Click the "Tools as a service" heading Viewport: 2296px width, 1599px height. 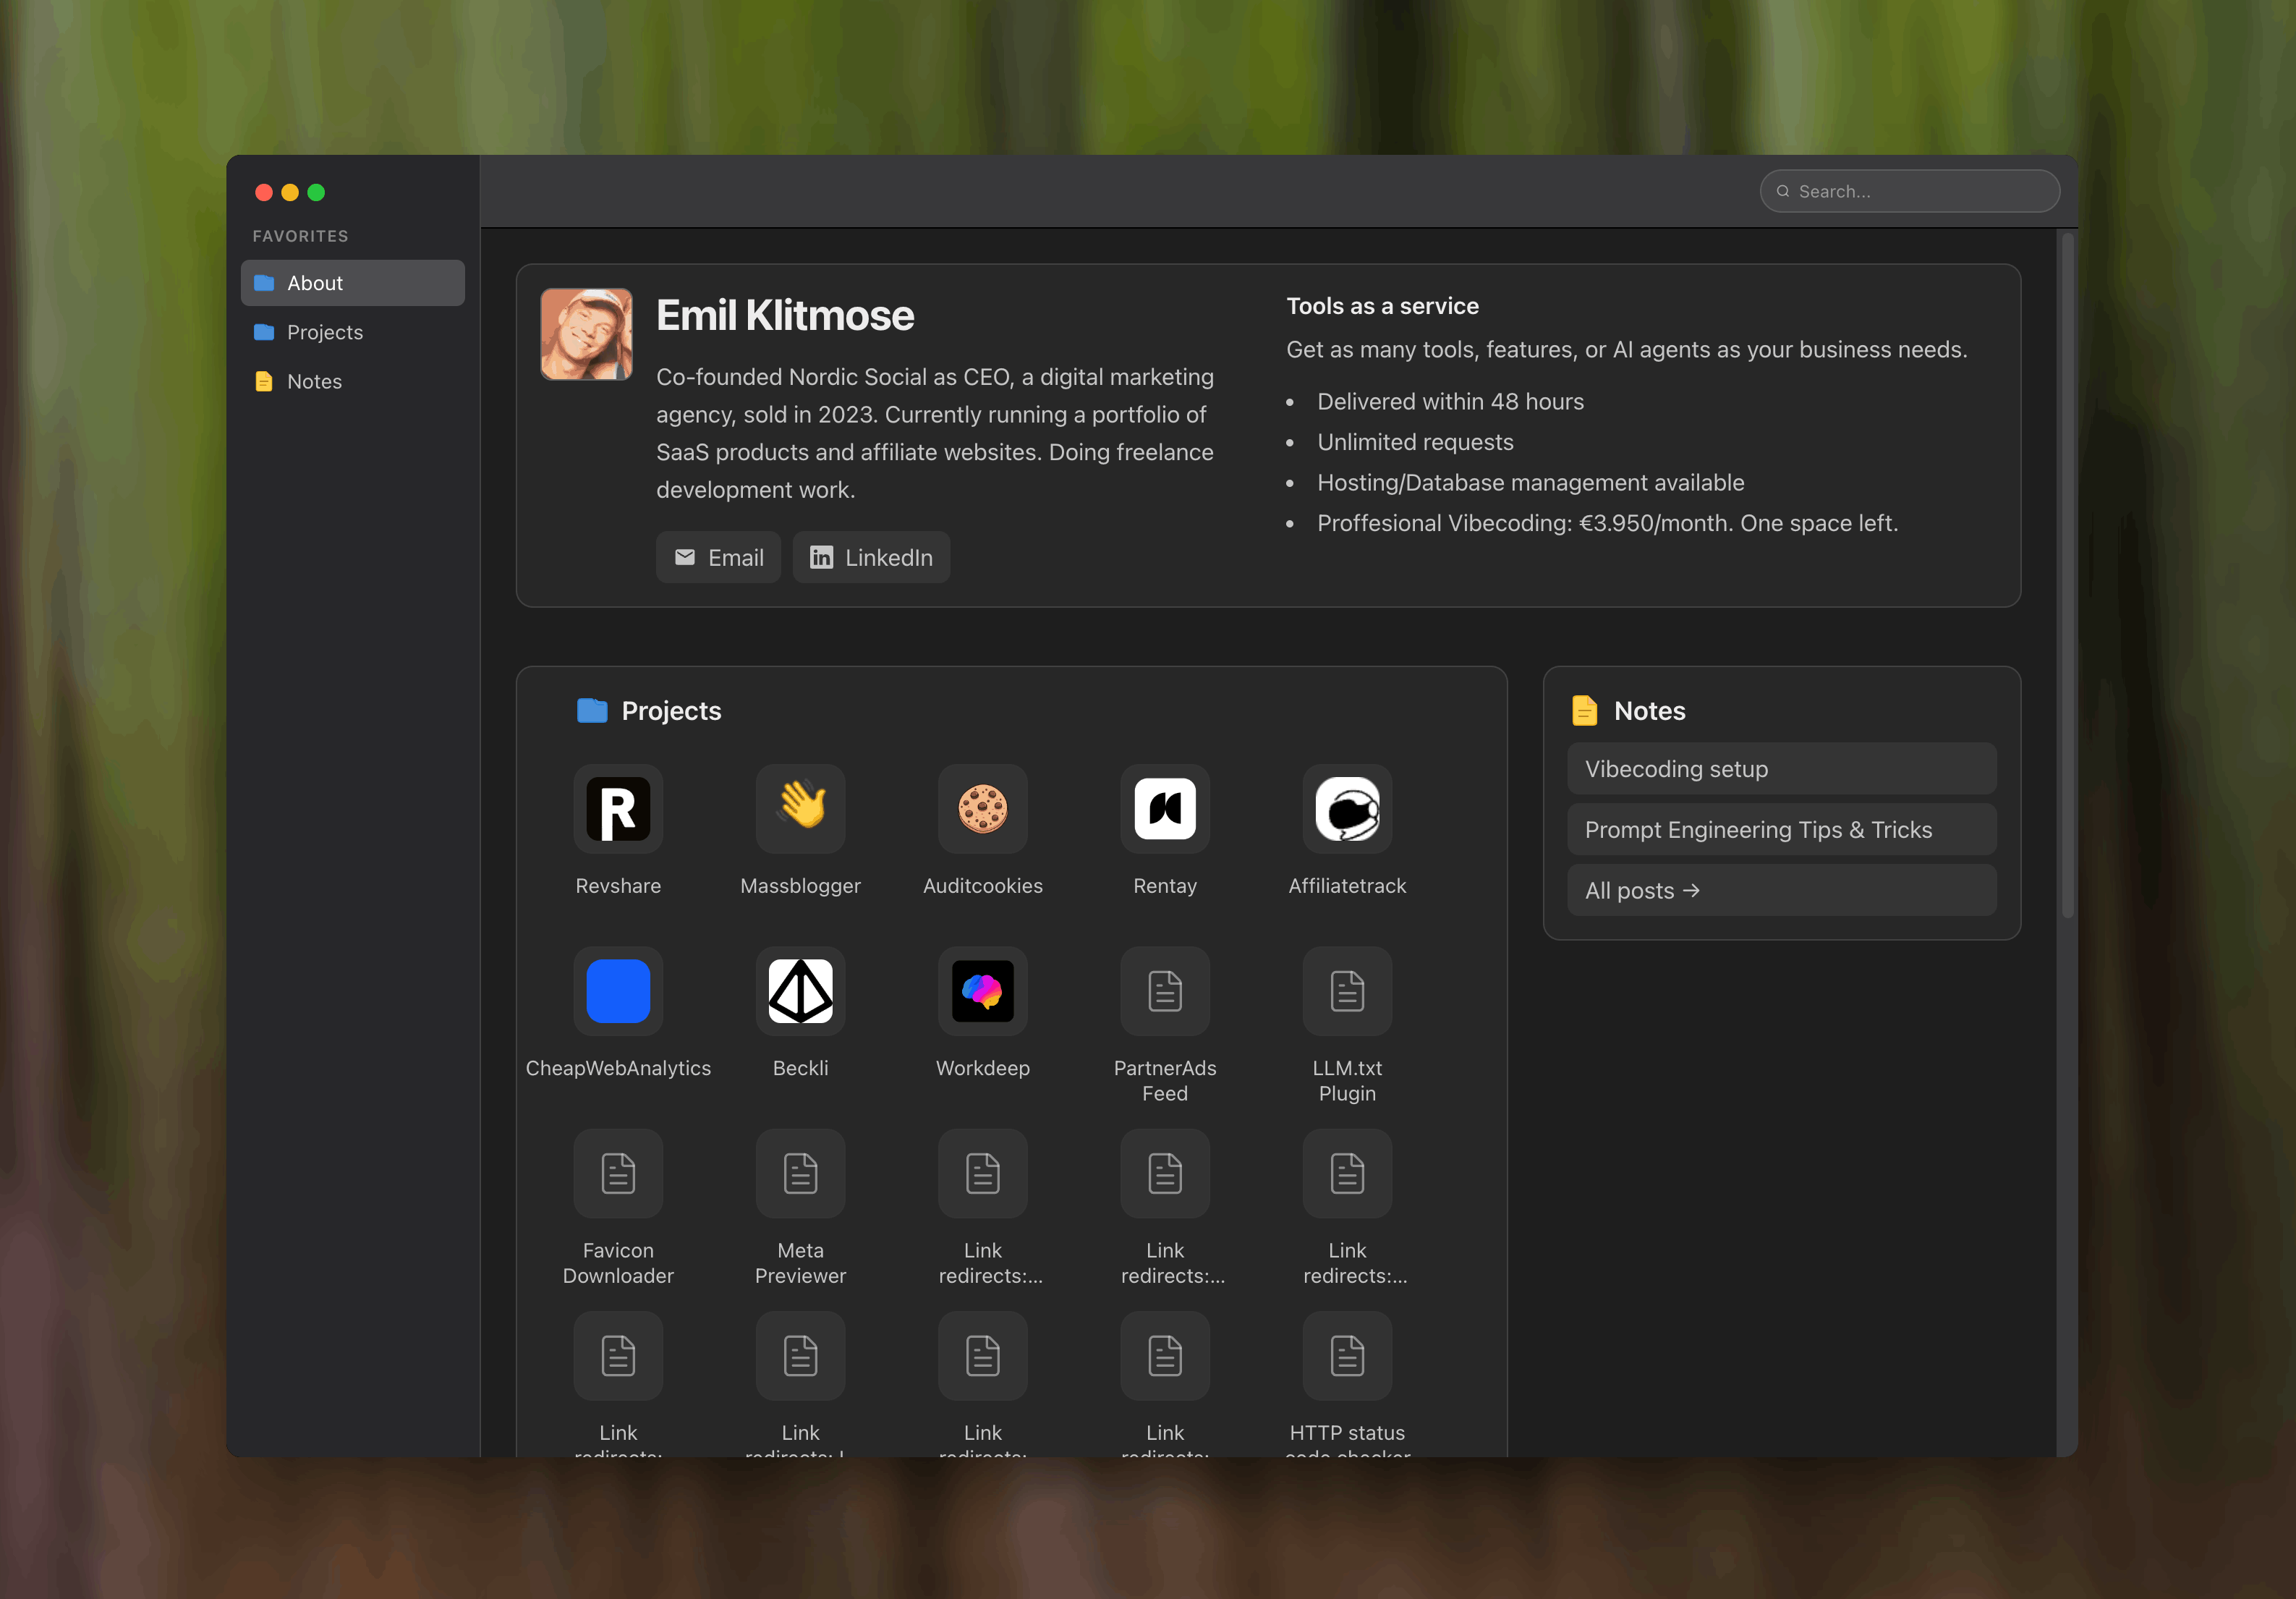tap(1382, 306)
